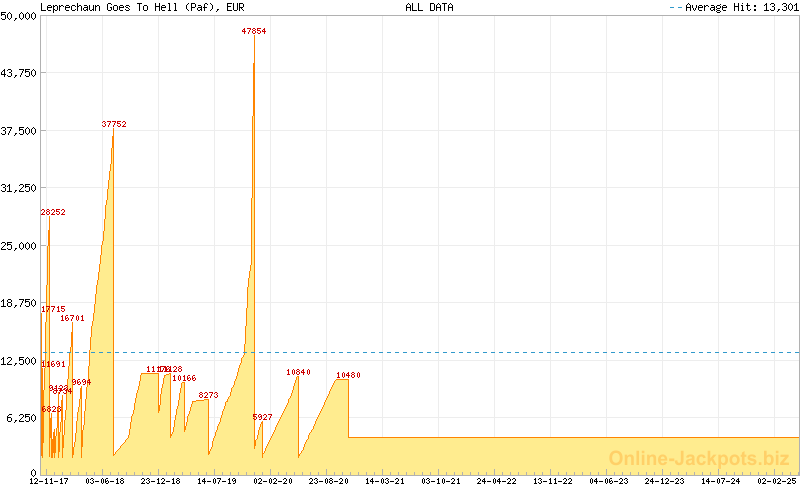This screenshot has width=800, height=490.
Task: Select the 02-02-25 x-axis date
Action: pos(776,481)
